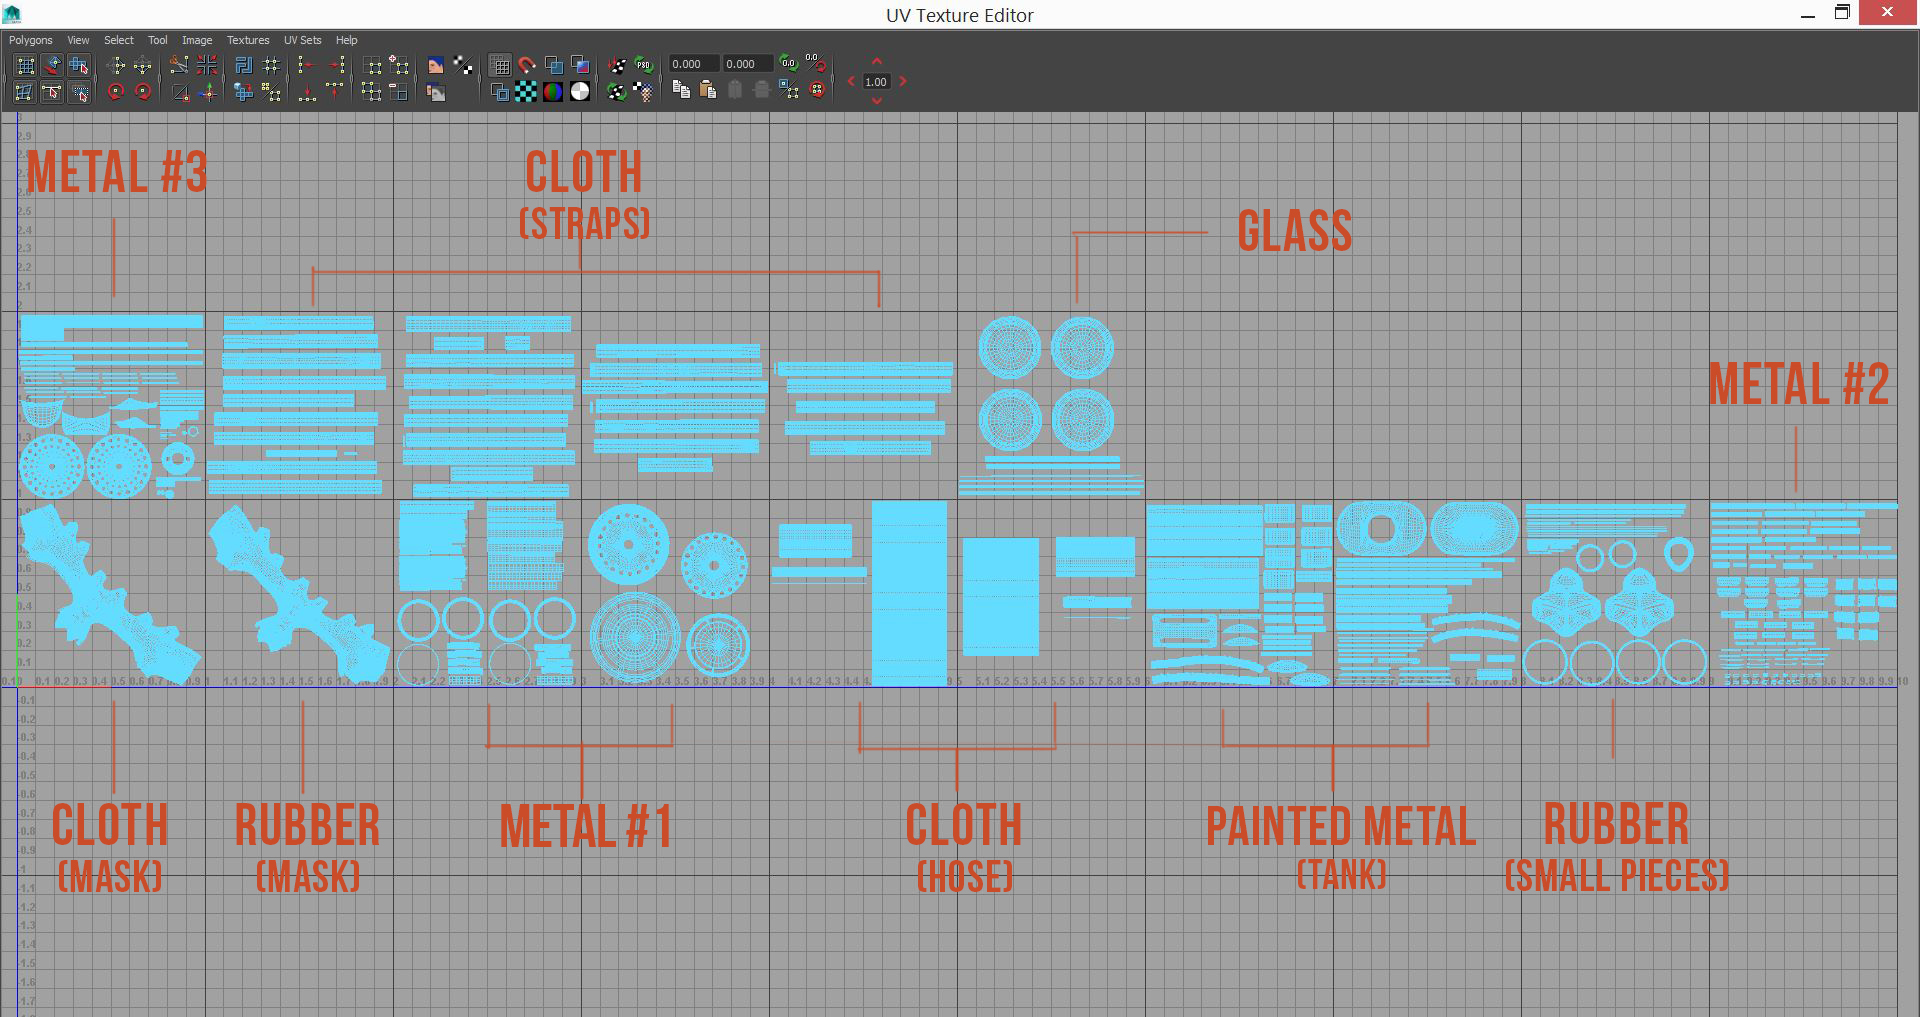Toggle shaded UV display
This screenshot has width=1920, height=1017.
(554, 65)
